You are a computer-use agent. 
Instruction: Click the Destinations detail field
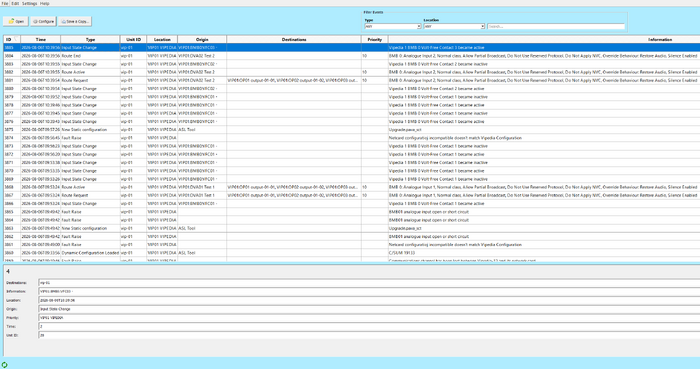click(x=369, y=283)
